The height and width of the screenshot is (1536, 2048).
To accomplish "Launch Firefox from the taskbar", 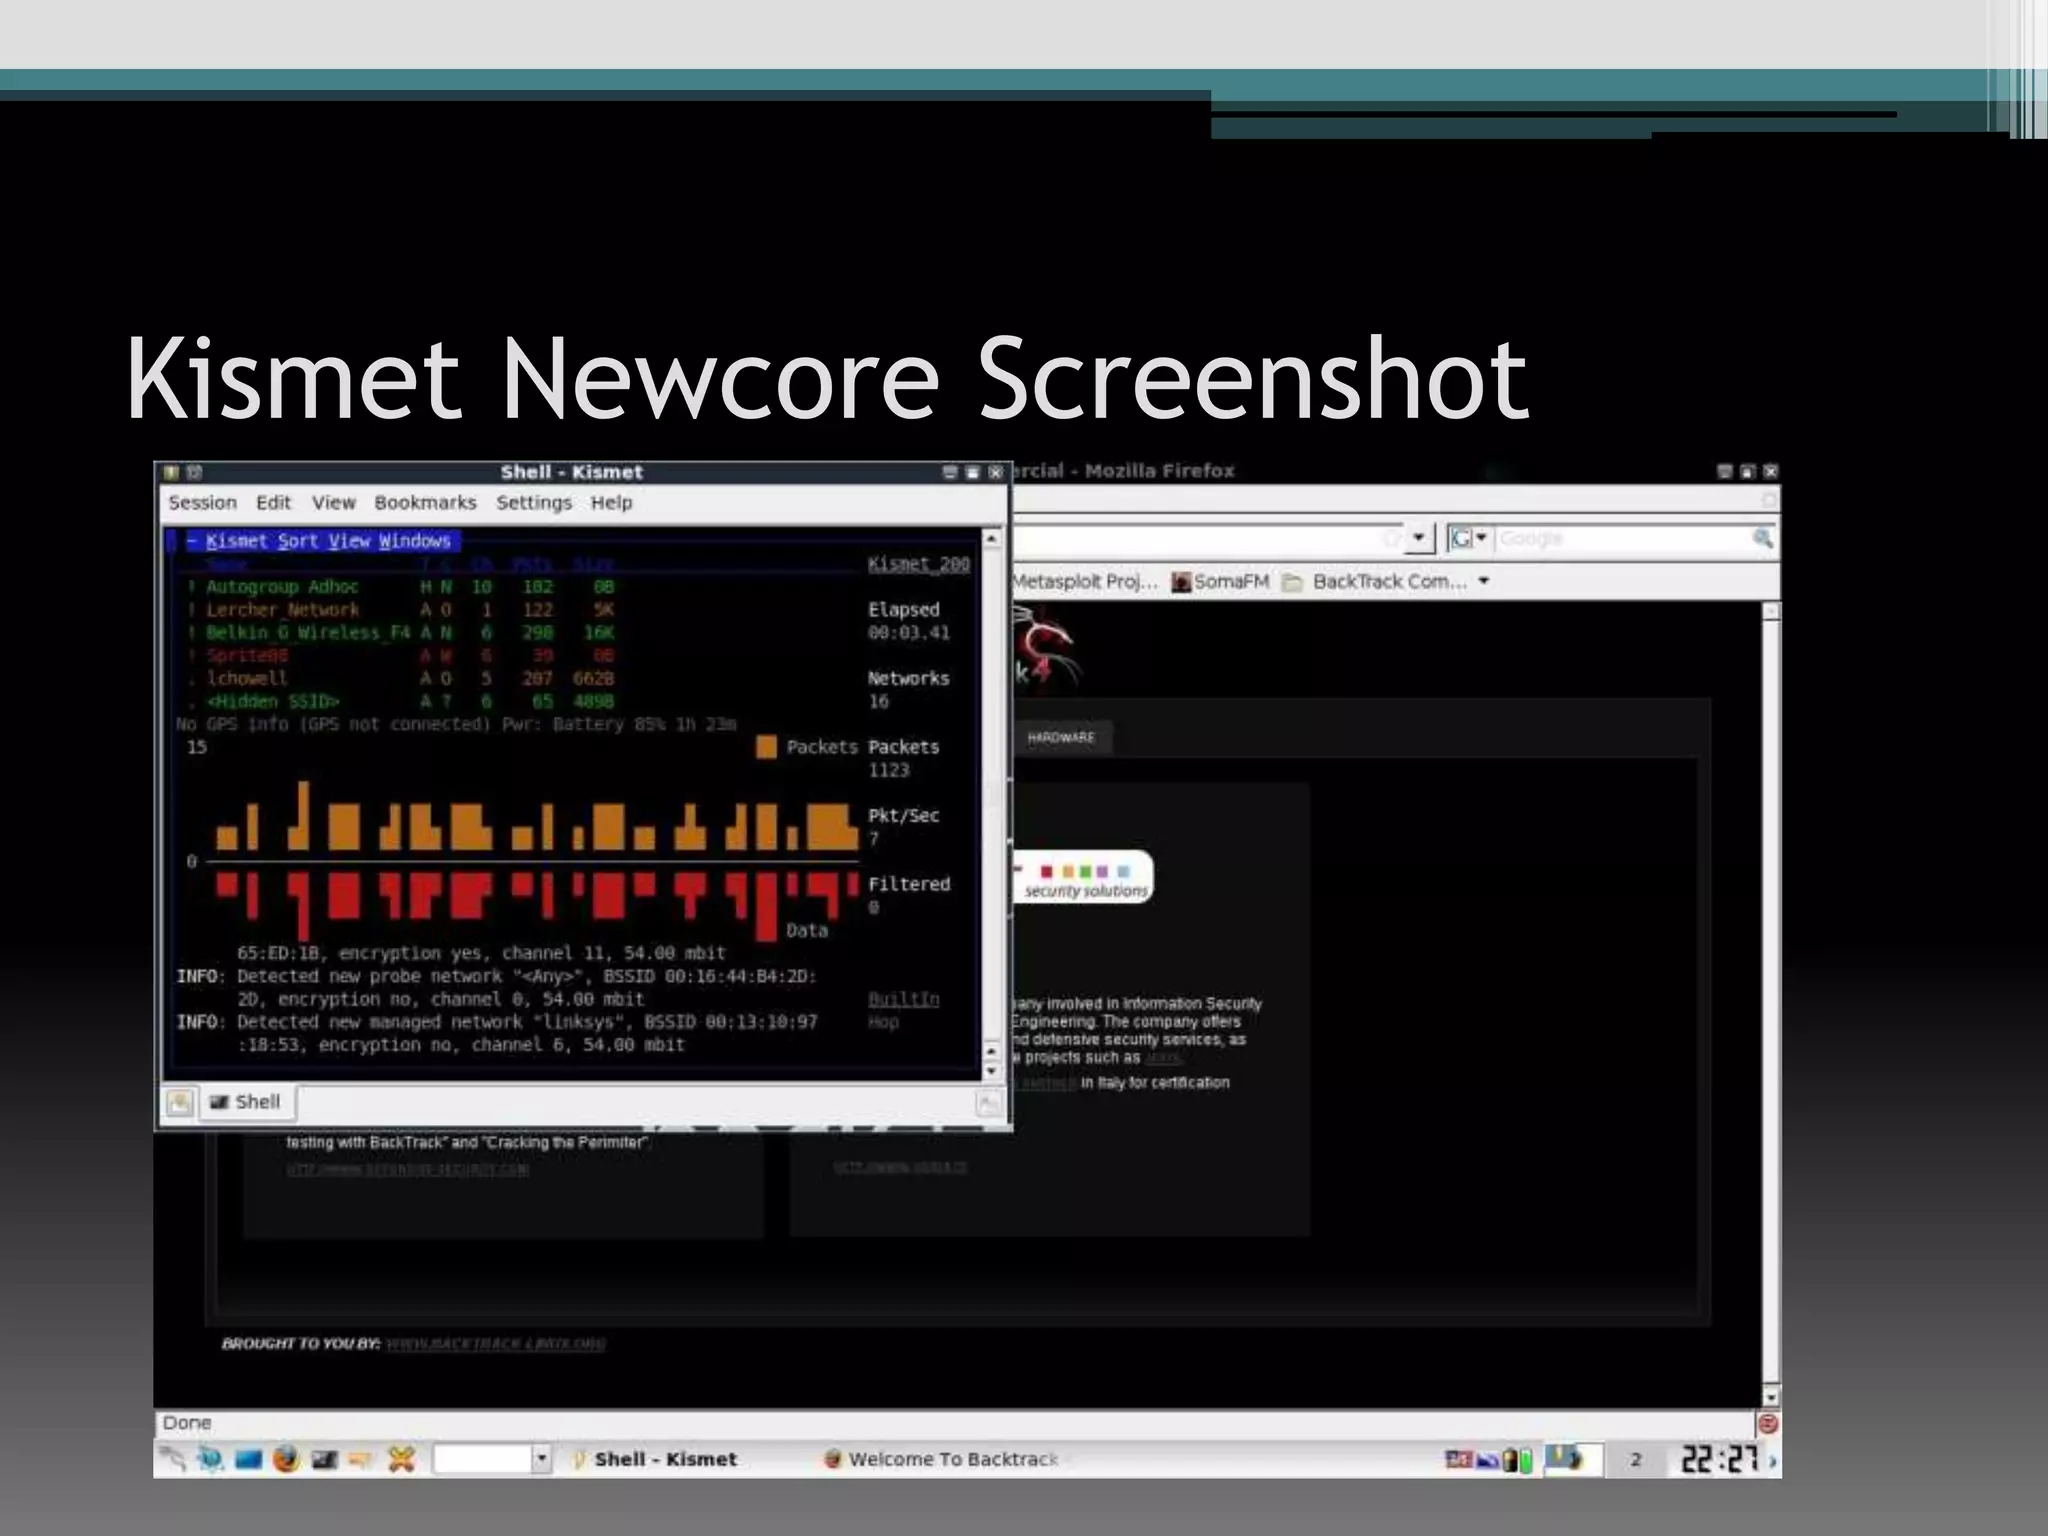I will [x=286, y=1459].
